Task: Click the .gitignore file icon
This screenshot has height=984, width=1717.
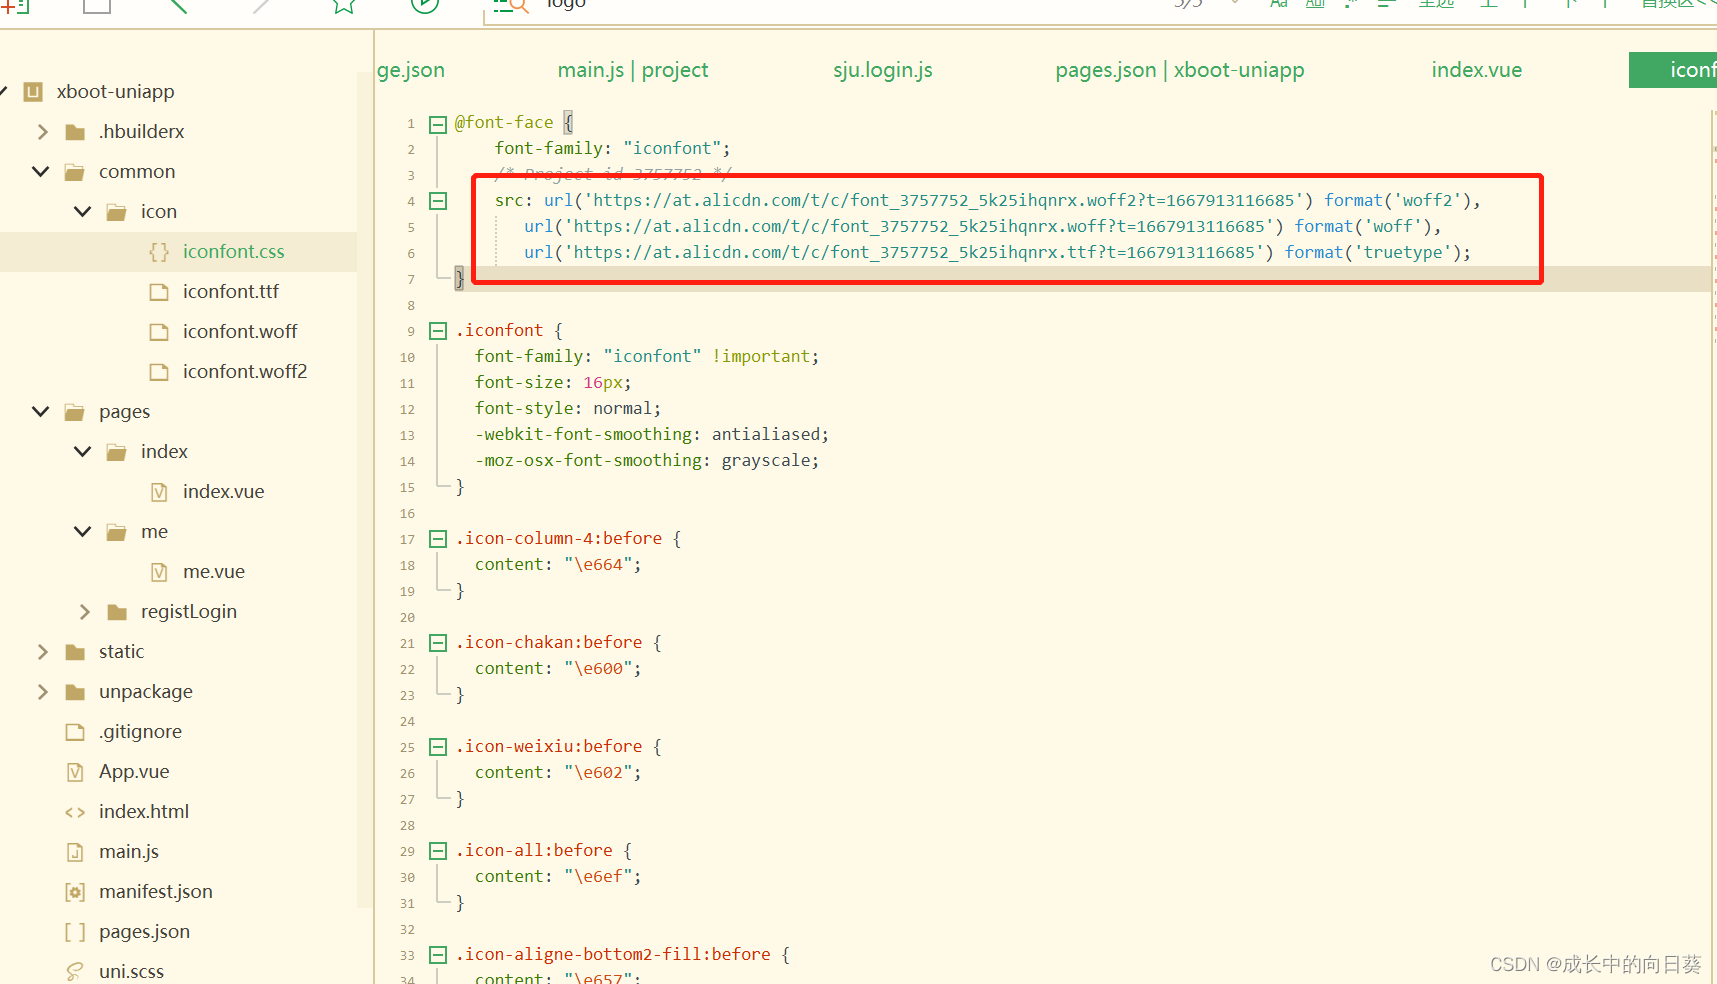Action: click(75, 732)
